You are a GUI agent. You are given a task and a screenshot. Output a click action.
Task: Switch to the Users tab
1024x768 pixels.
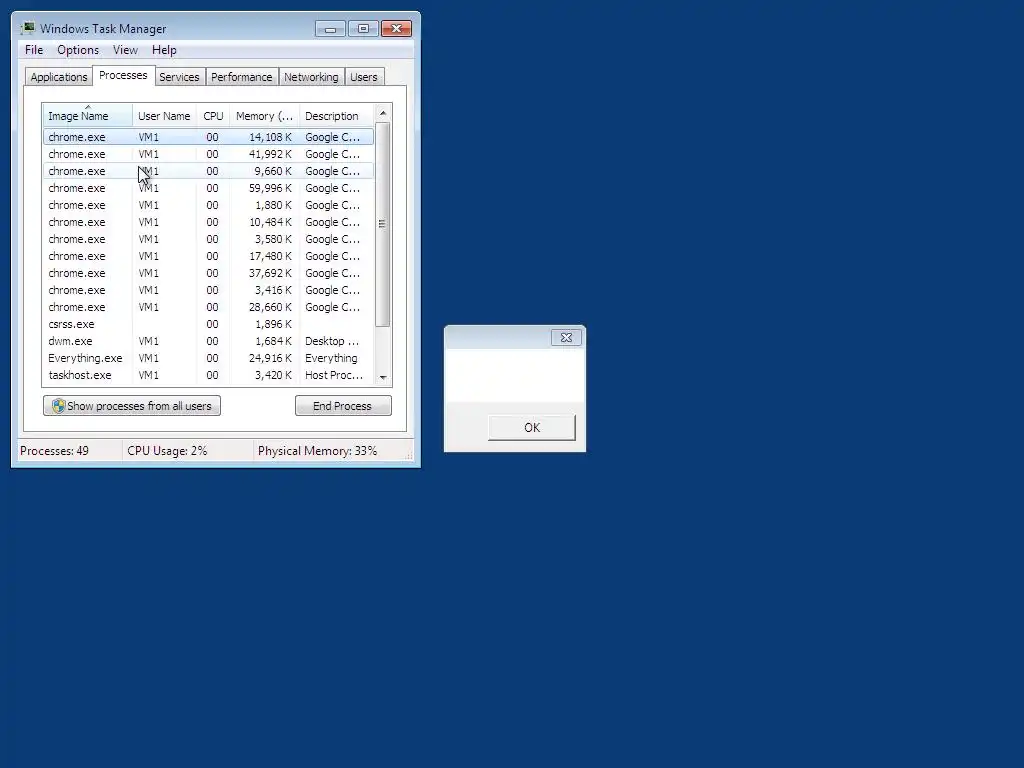(x=364, y=77)
